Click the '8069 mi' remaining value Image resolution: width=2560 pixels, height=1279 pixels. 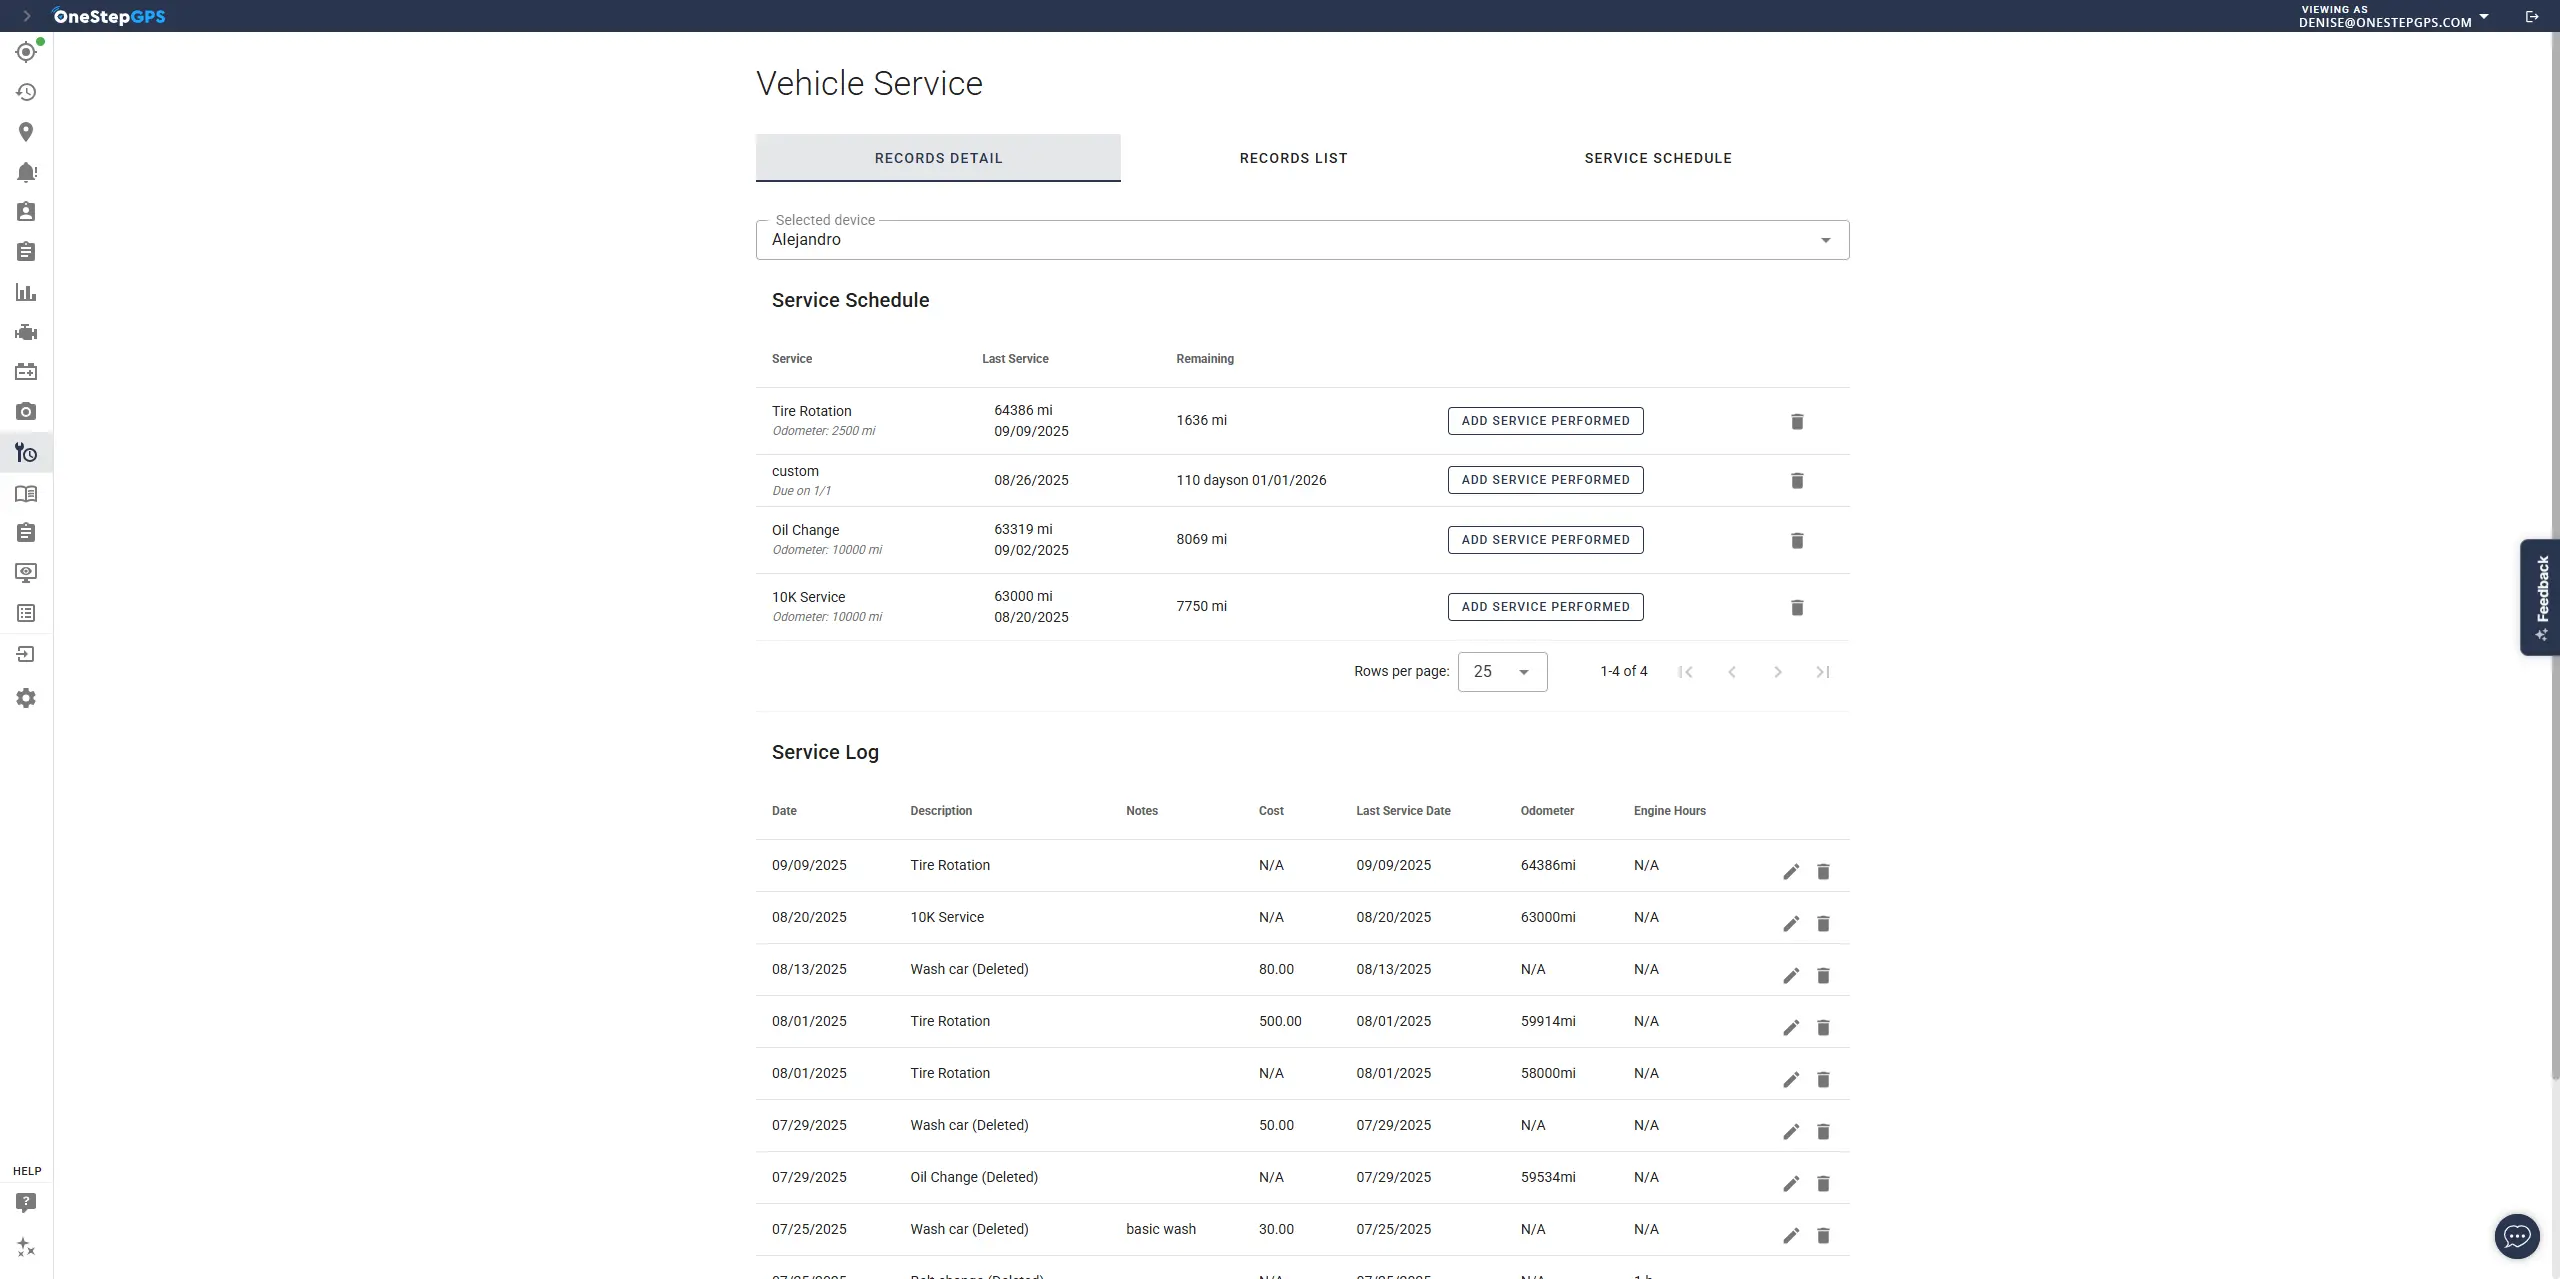tap(1201, 539)
